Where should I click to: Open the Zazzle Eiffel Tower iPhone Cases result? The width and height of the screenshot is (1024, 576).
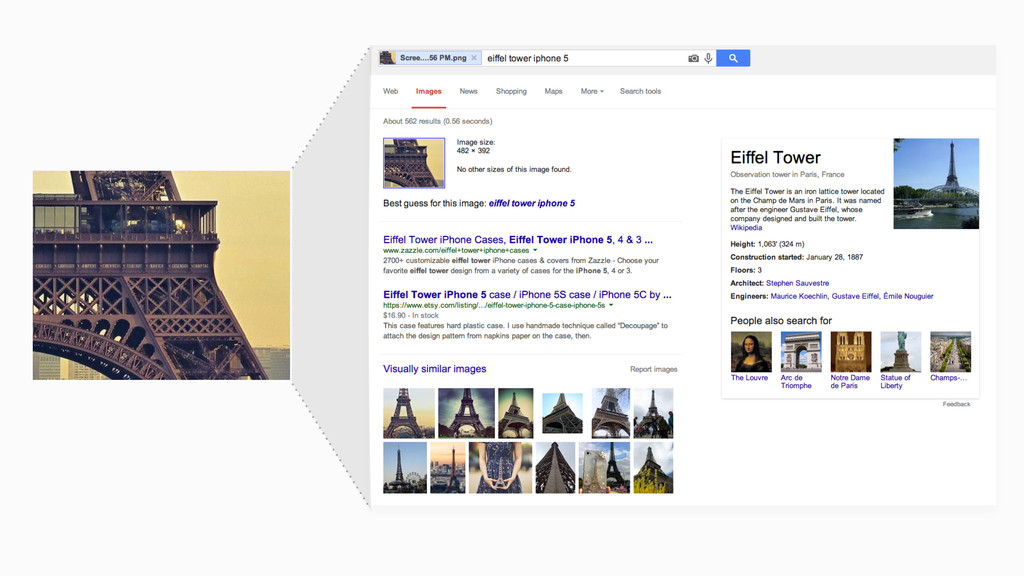518,240
